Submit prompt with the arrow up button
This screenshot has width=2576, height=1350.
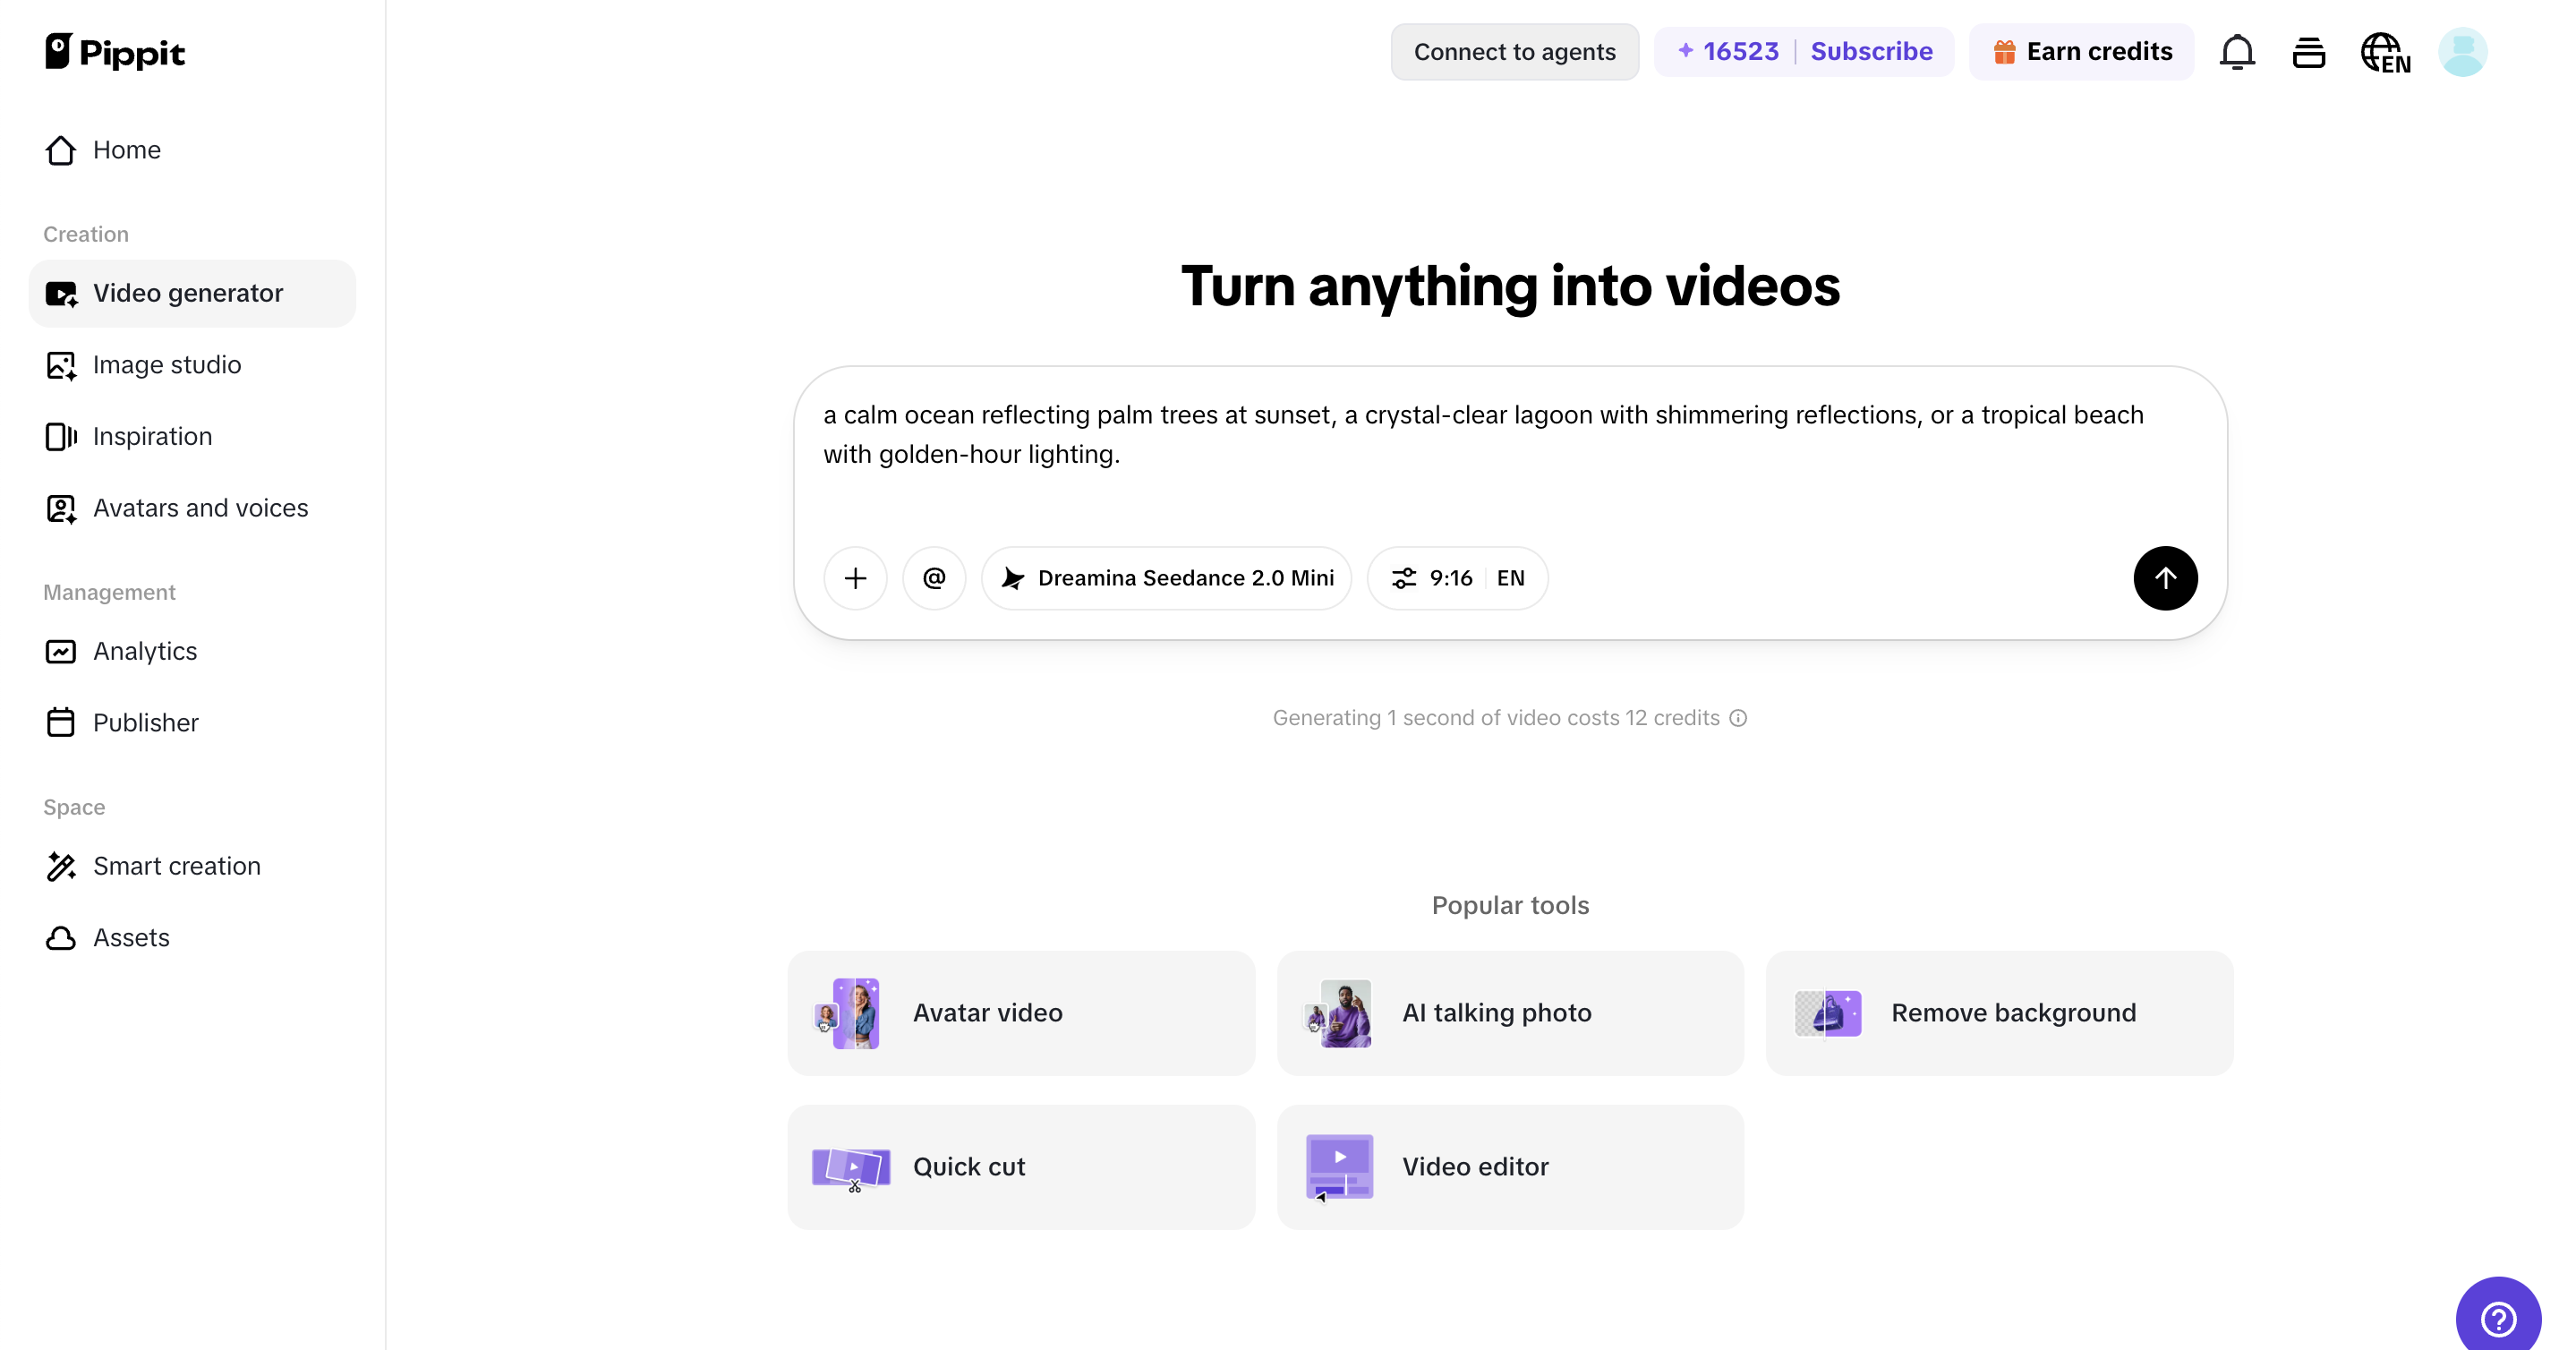tap(2165, 578)
